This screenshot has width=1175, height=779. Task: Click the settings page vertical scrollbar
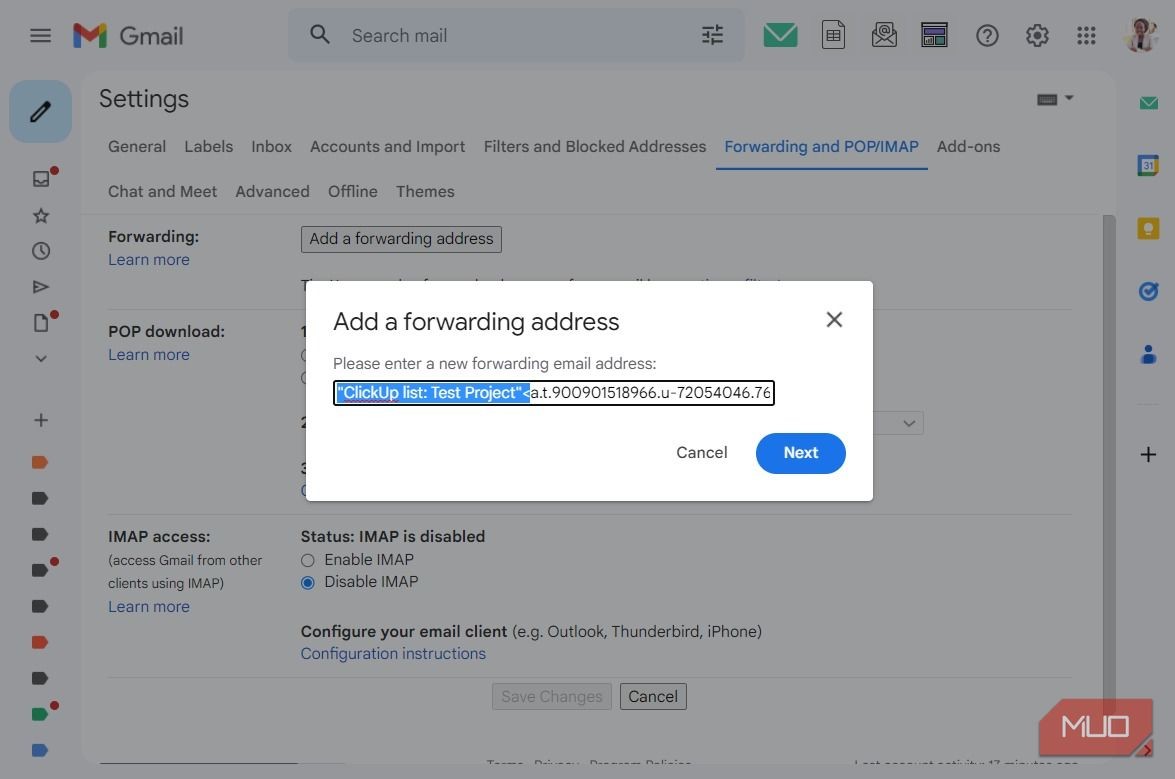[1109, 464]
